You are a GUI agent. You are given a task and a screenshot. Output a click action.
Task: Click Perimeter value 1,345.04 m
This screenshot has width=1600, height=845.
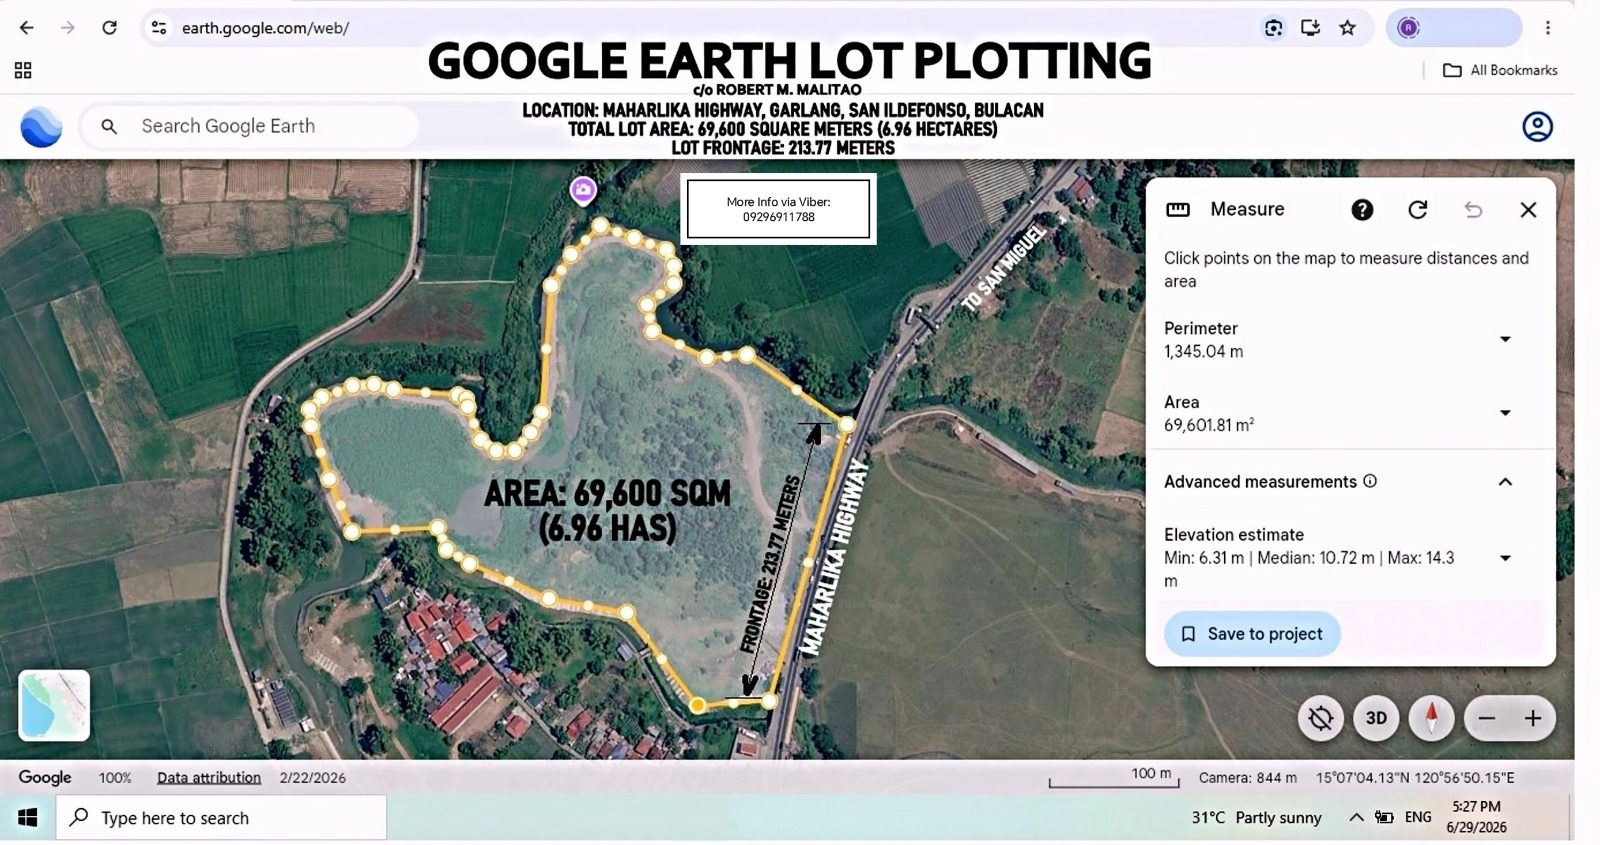[x=1204, y=351]
